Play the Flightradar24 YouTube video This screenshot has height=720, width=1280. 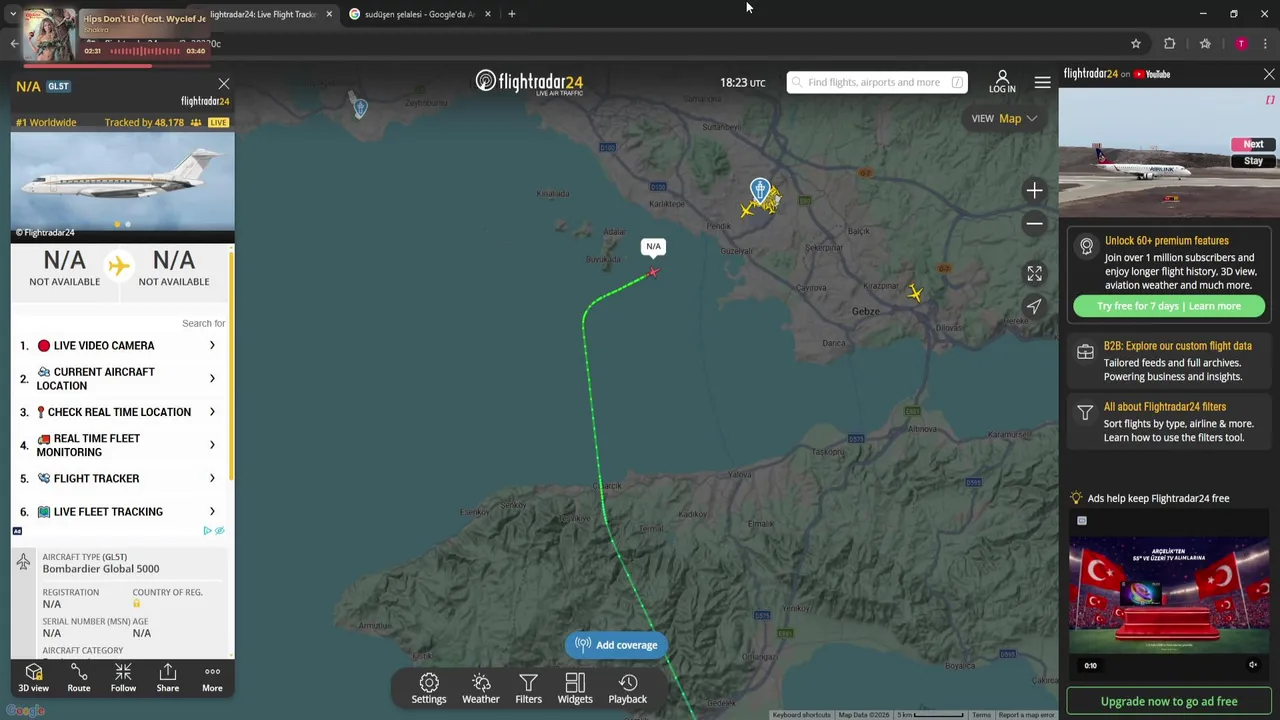1168,153
